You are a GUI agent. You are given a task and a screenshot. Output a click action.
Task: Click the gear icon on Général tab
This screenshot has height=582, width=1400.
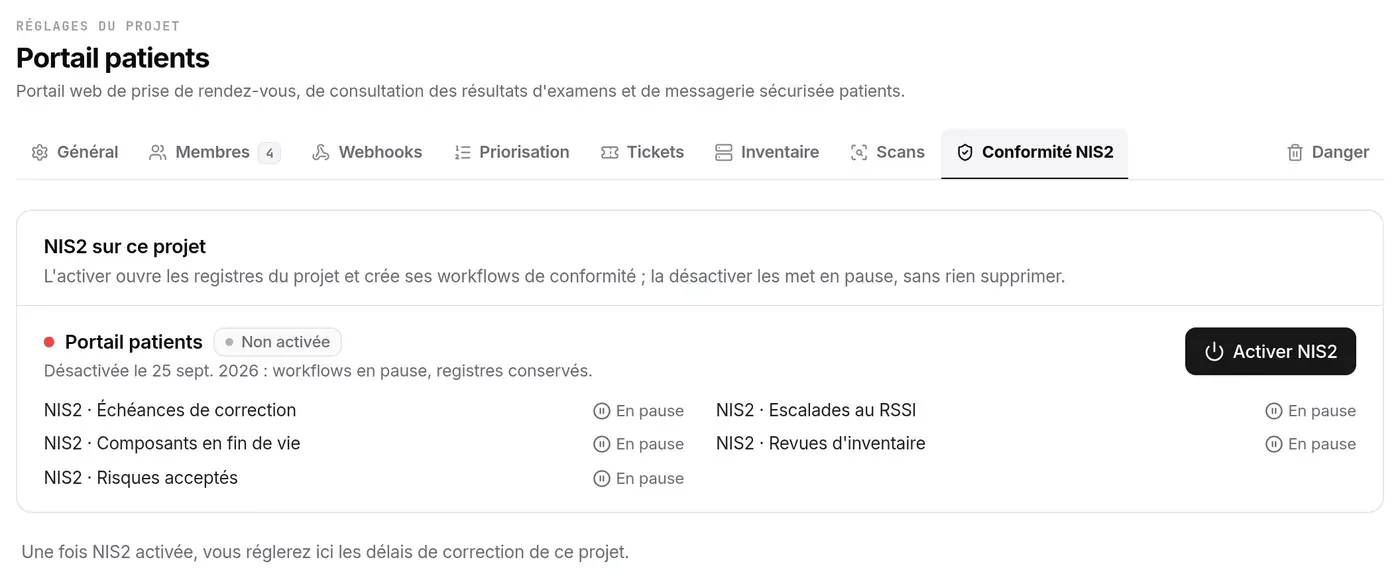pyautogui.click(x=40, y=153)
